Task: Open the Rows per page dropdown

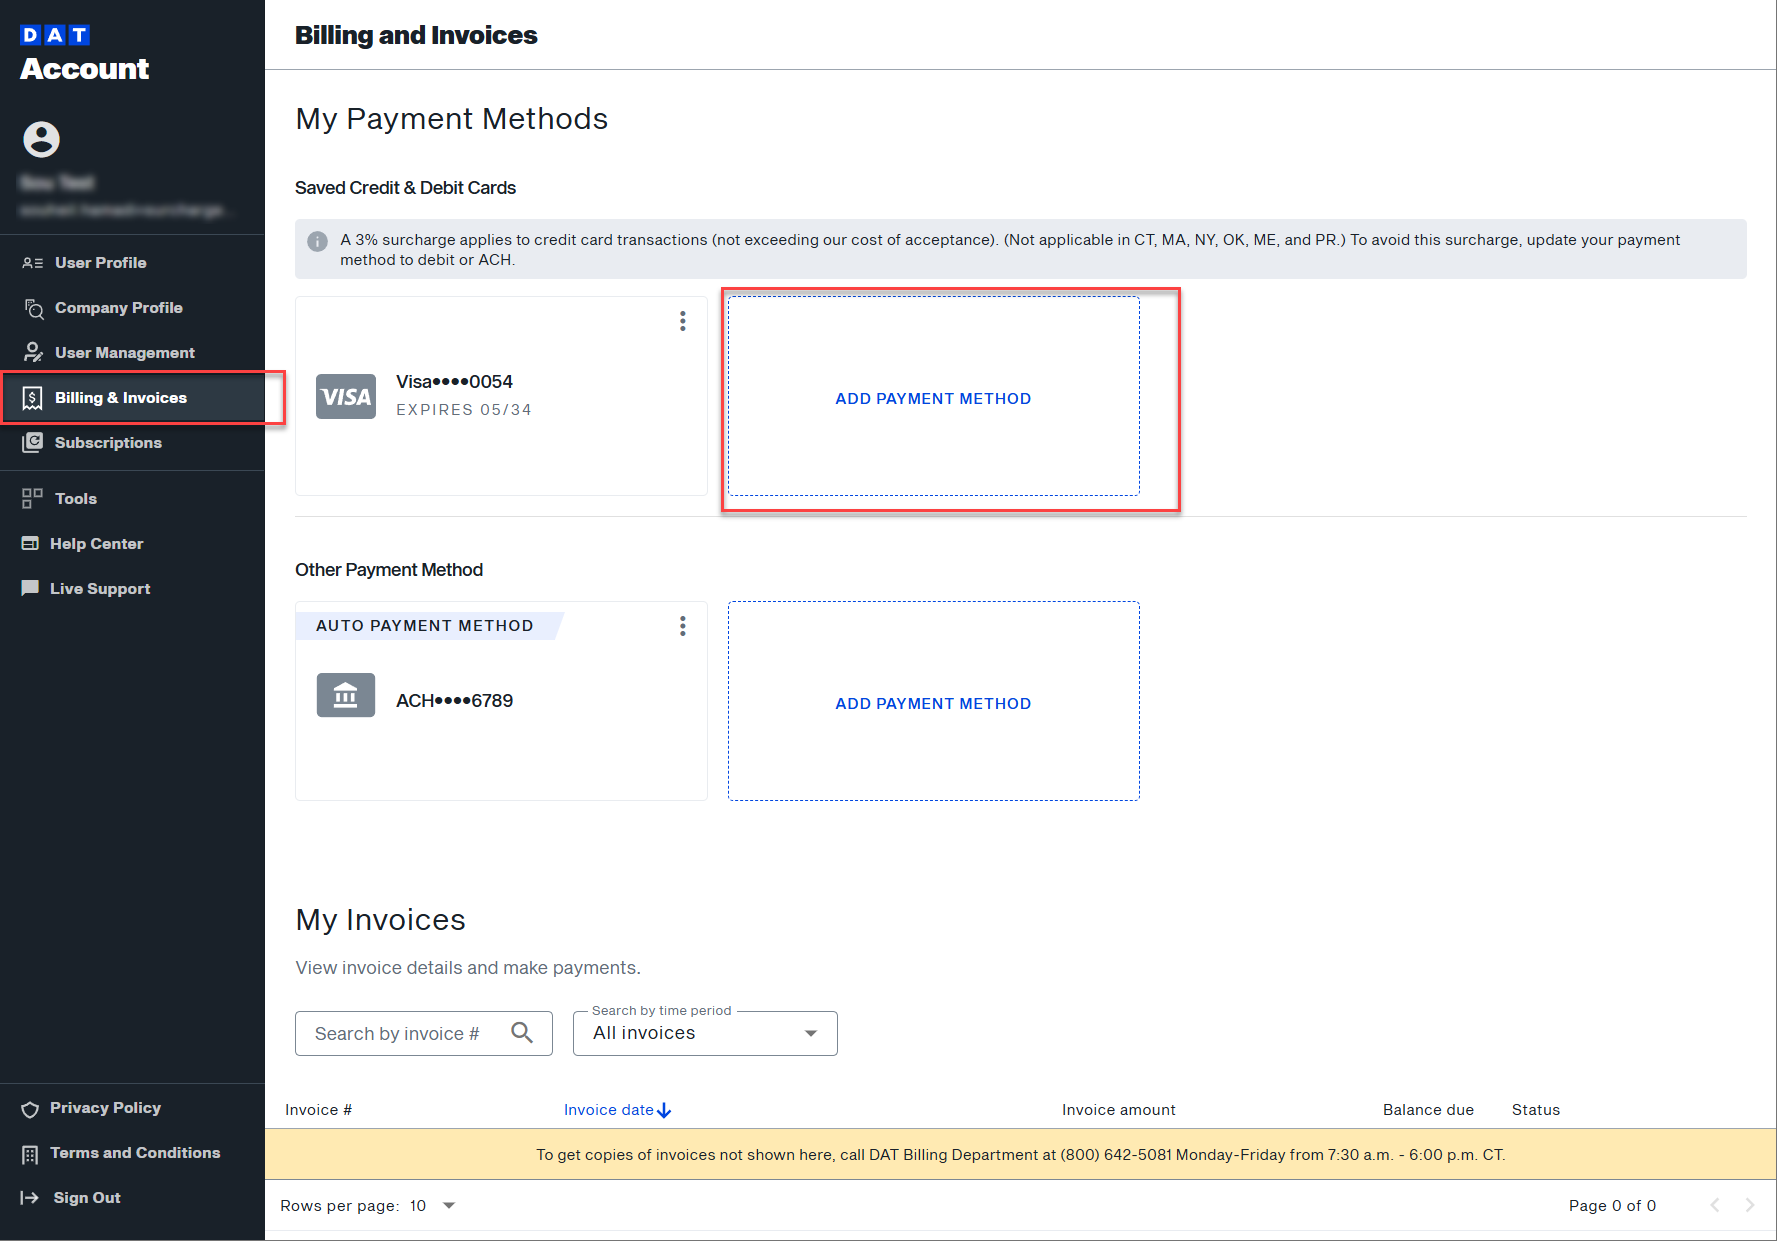Action: click(x=432, y=1205)
